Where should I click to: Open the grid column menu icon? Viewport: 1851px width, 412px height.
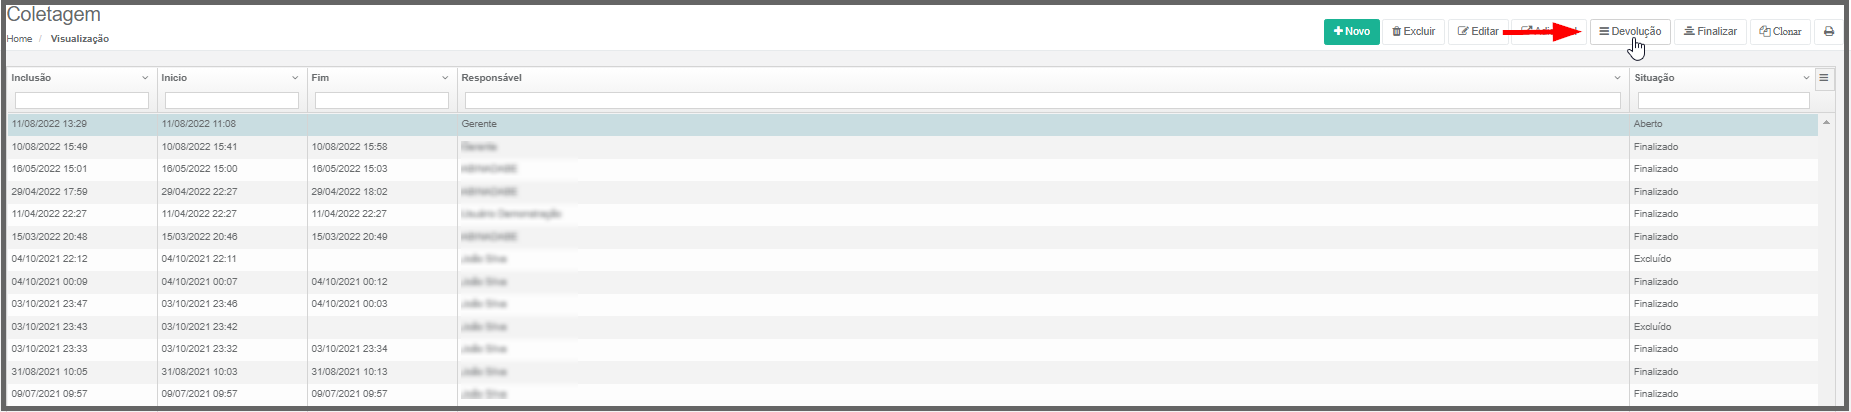pos(1824,78)
